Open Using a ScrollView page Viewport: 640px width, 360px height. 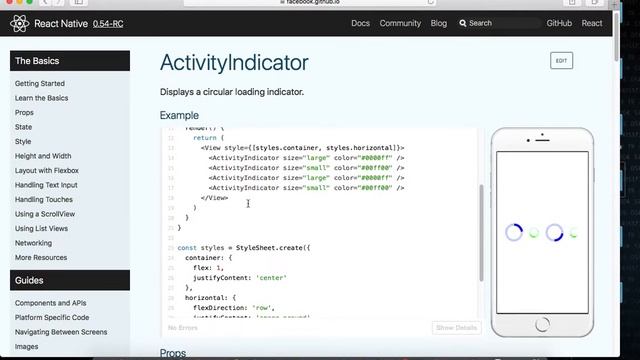tap(45, 214)
